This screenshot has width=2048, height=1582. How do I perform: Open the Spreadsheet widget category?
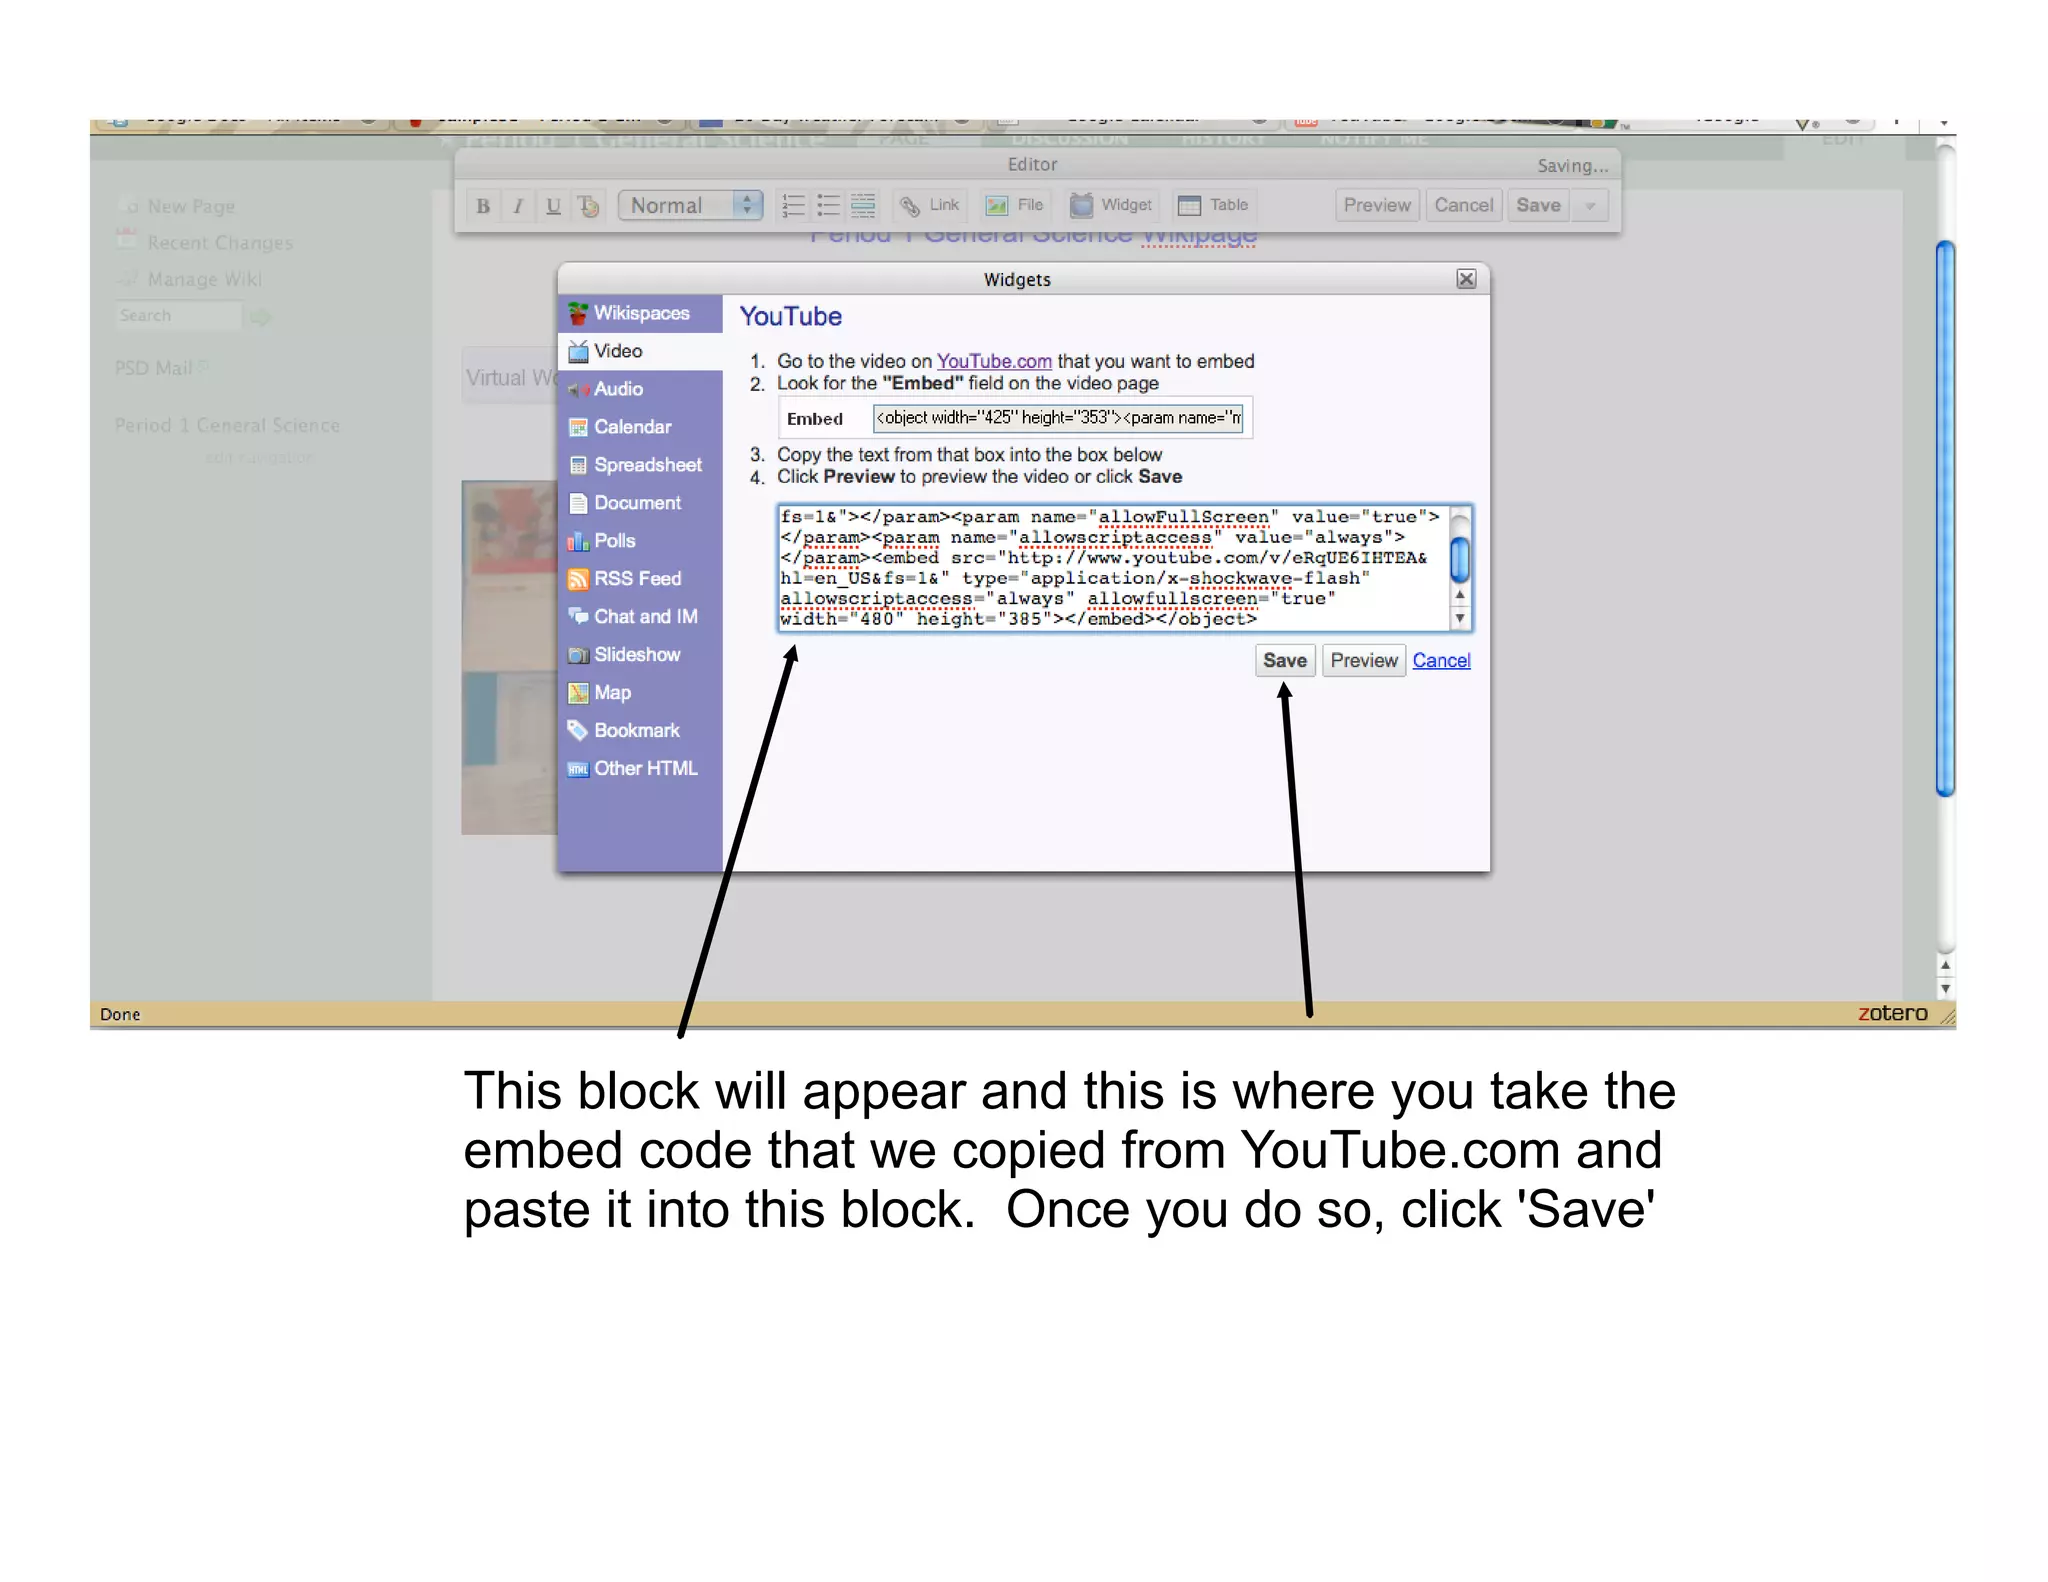click(640, 465)
